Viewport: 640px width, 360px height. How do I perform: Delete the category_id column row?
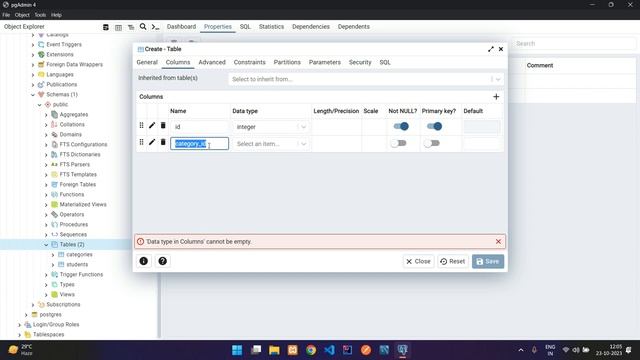[x=163, y=142]
